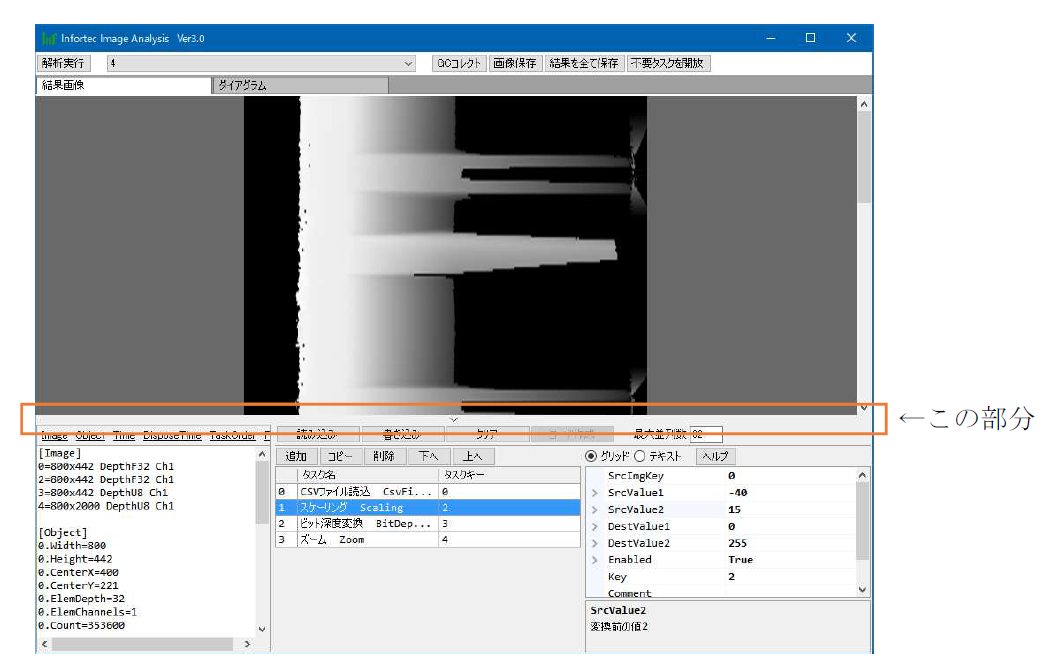Click the image view vertical scrollbar thumb
Screen dimensions: 1055x670
[864, 157]
